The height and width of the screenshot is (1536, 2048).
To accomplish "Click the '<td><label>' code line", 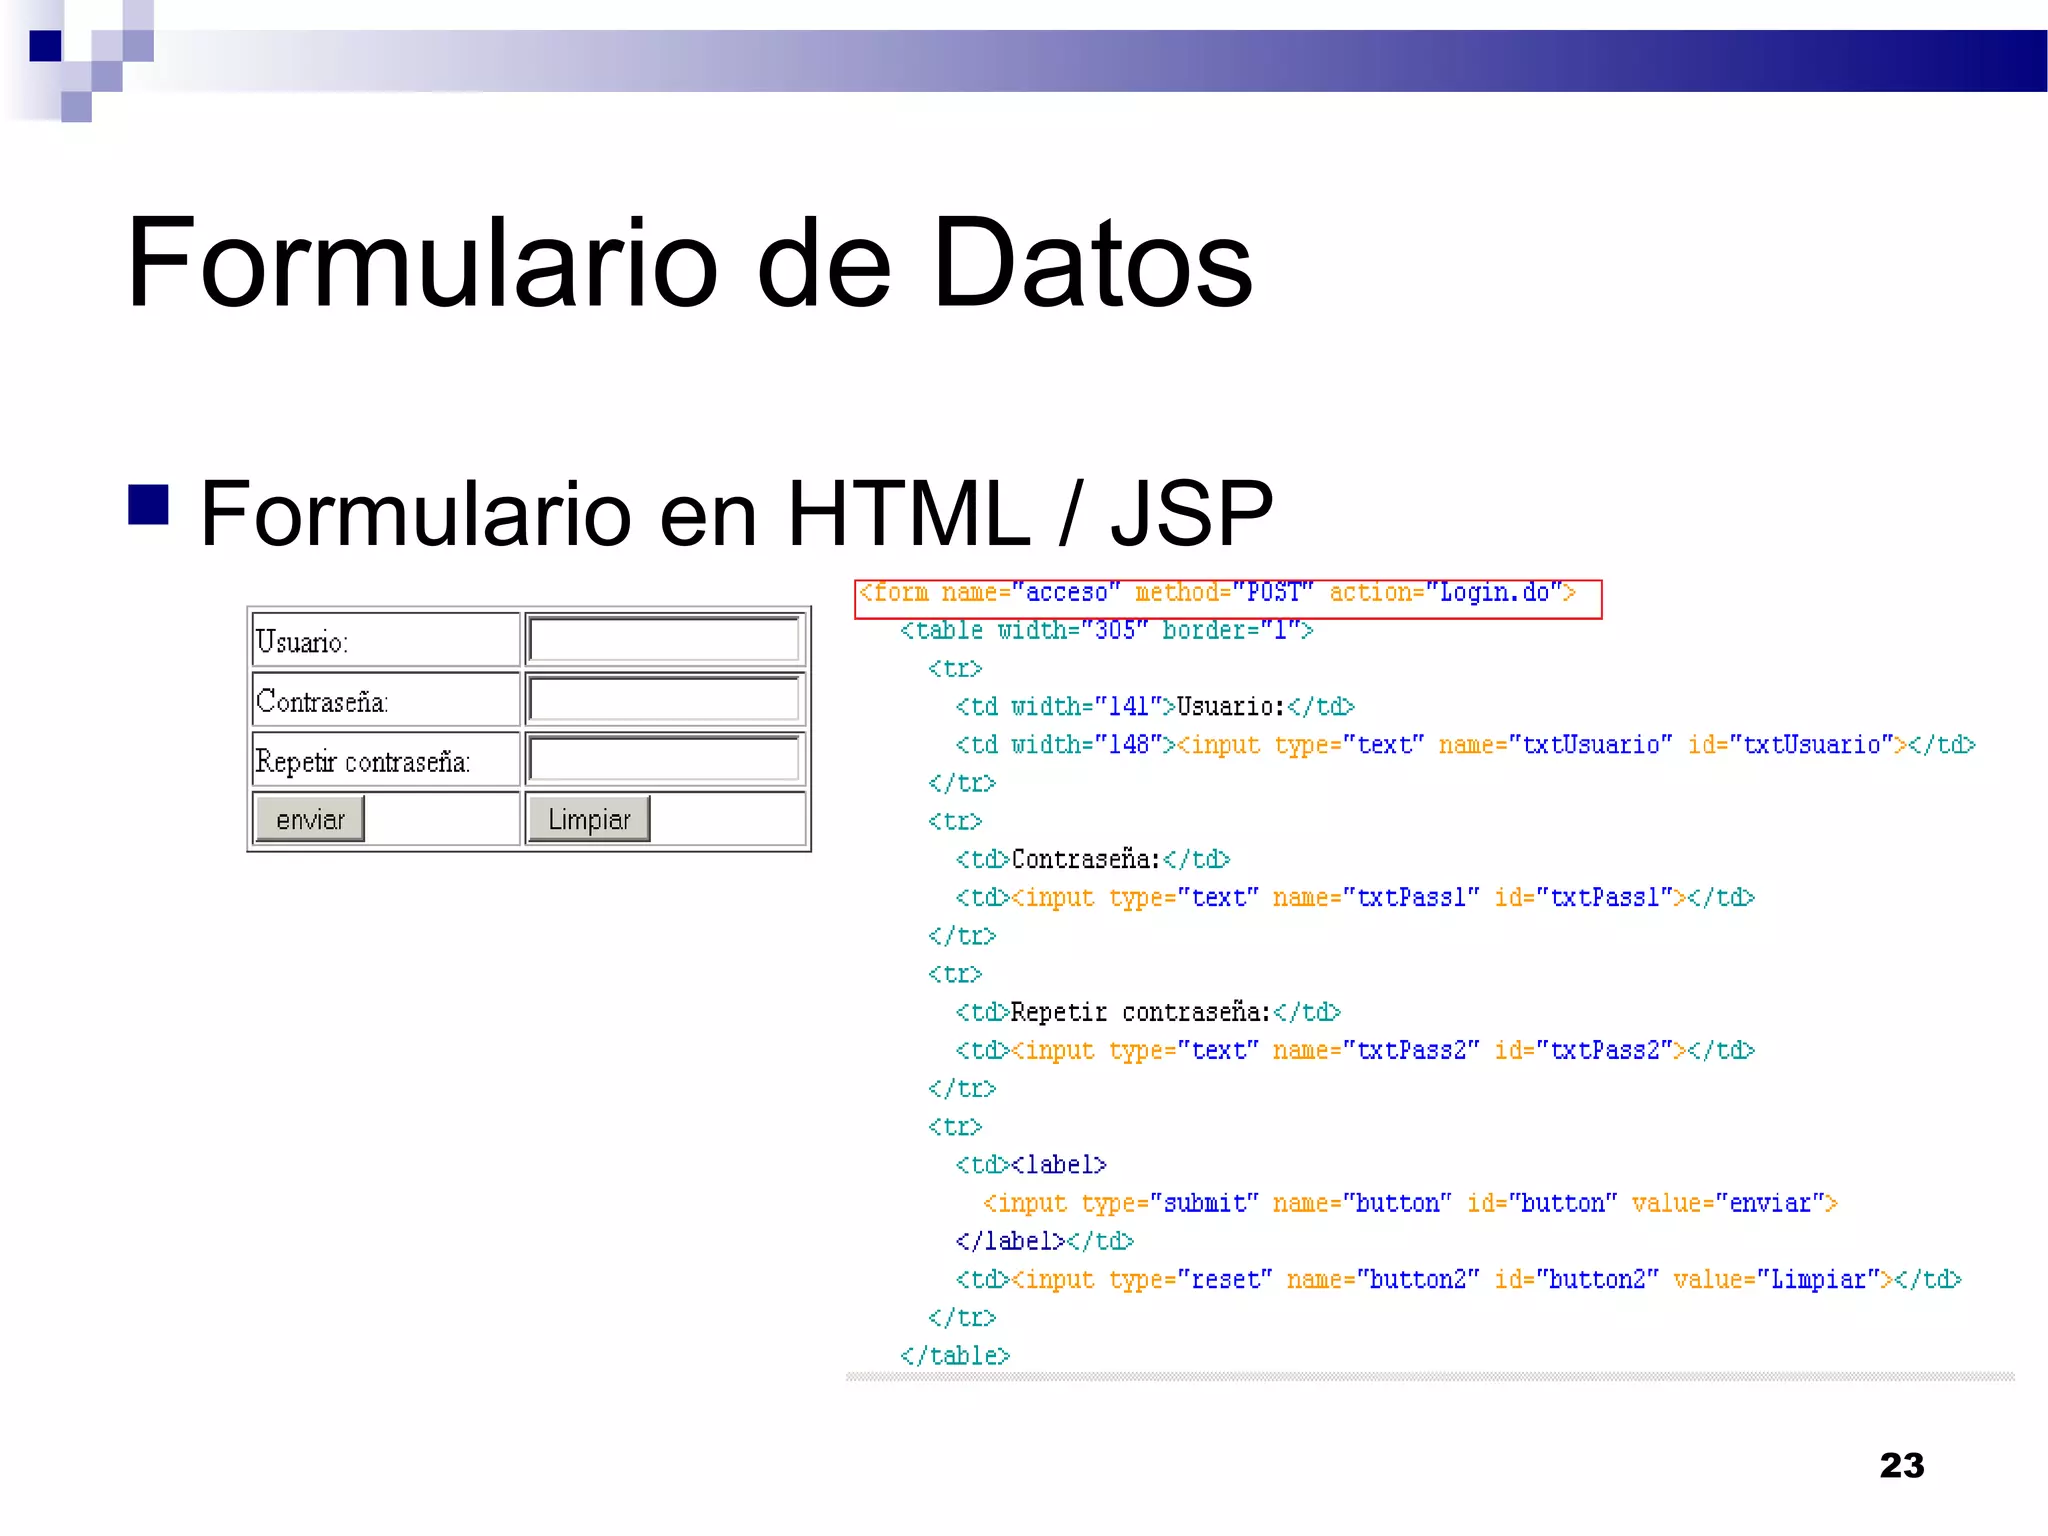I will click(1031, 1166).
